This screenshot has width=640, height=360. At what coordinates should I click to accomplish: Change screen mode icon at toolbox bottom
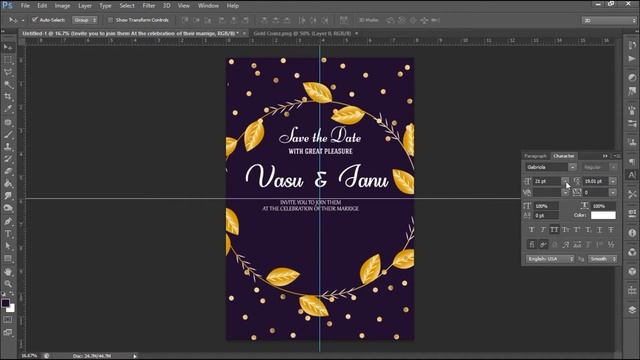[8, 332]
